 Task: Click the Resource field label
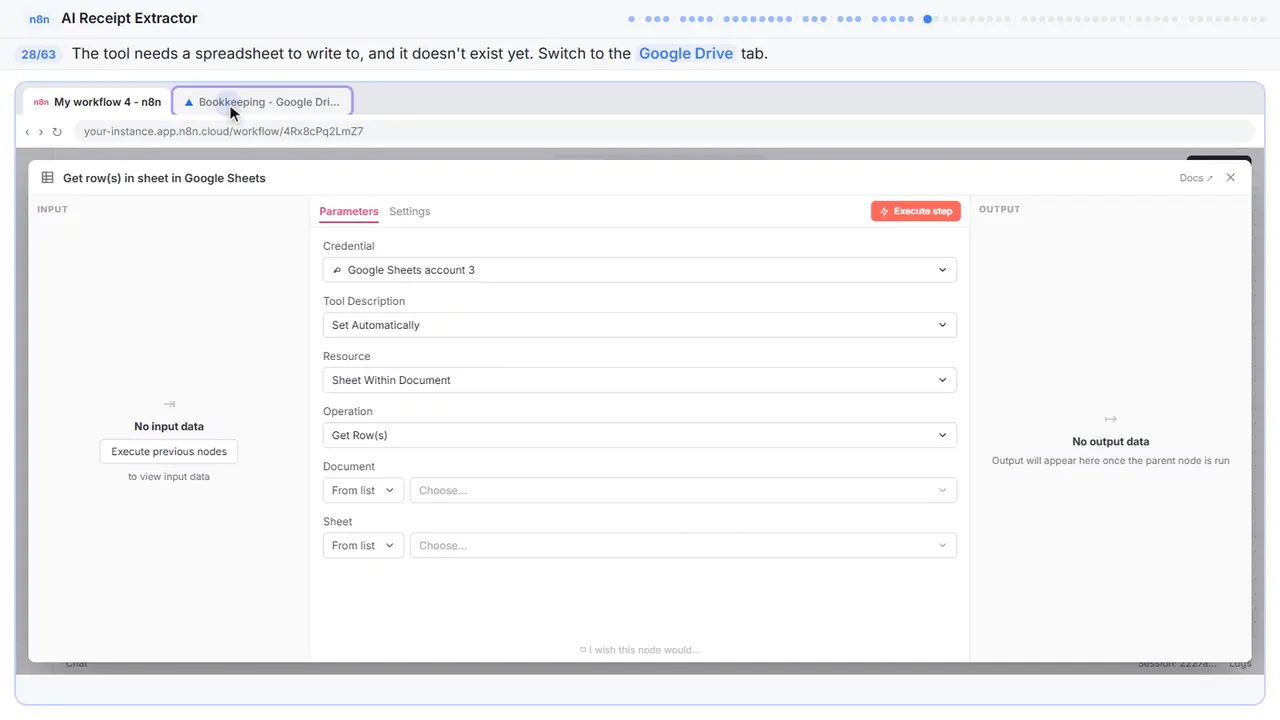click(x=347, y=356)
